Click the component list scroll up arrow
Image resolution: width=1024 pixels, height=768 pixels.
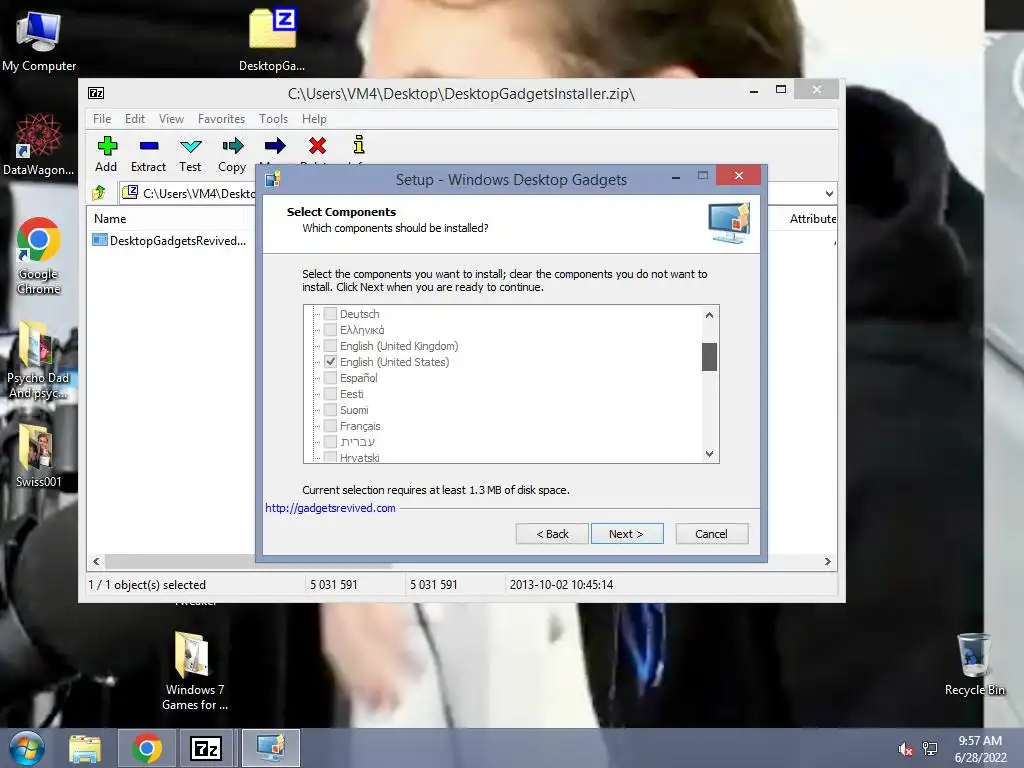pos(709,315)
